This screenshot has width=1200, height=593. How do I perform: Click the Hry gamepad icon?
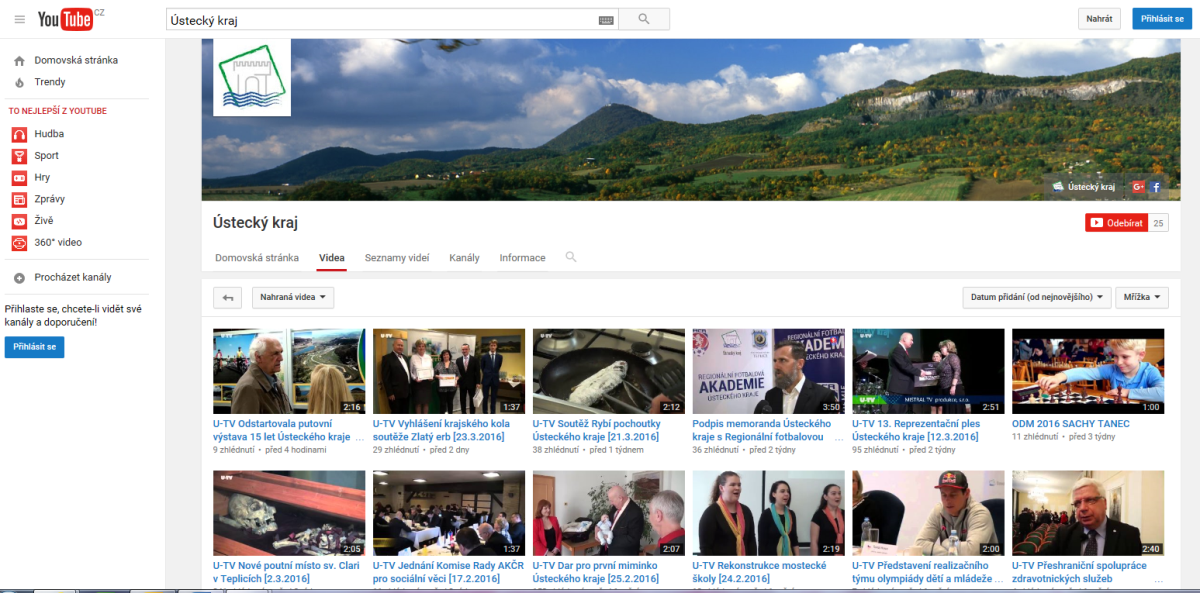[x=19, y=177]
